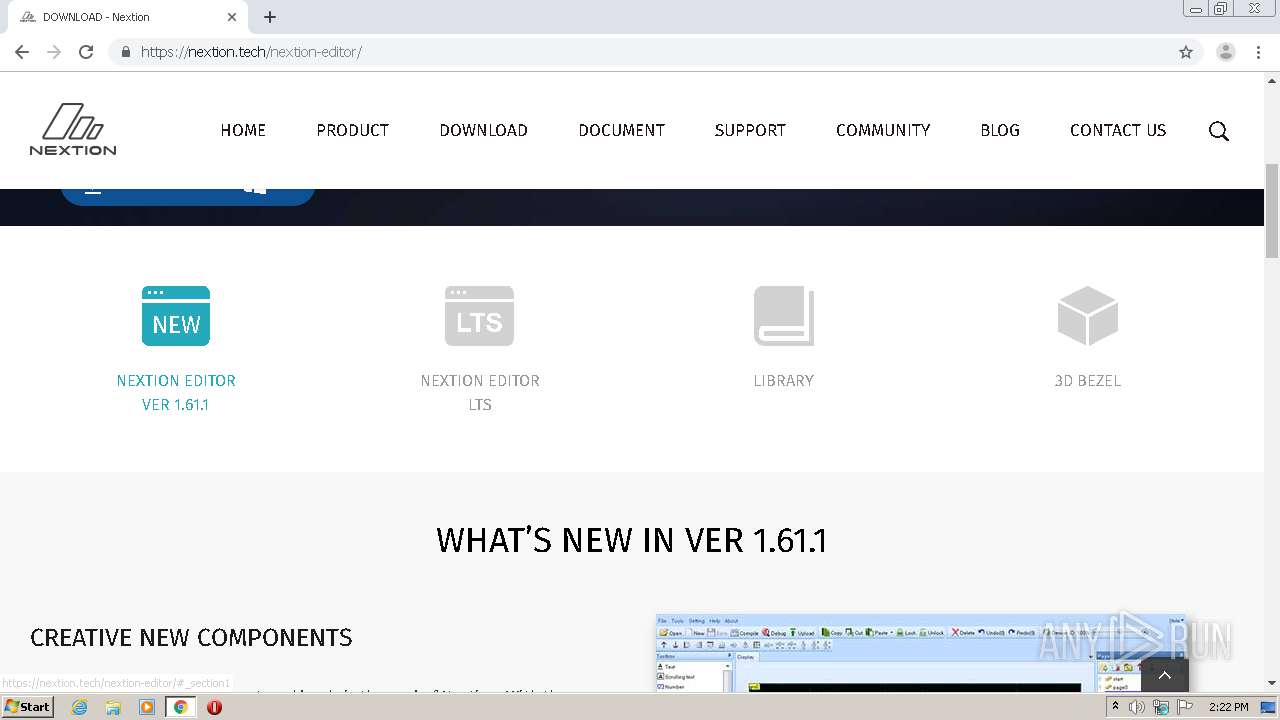Image resolution: width=1280 pixels, height=720 pixels.
Task: Reload the current page
Action: 86,52
